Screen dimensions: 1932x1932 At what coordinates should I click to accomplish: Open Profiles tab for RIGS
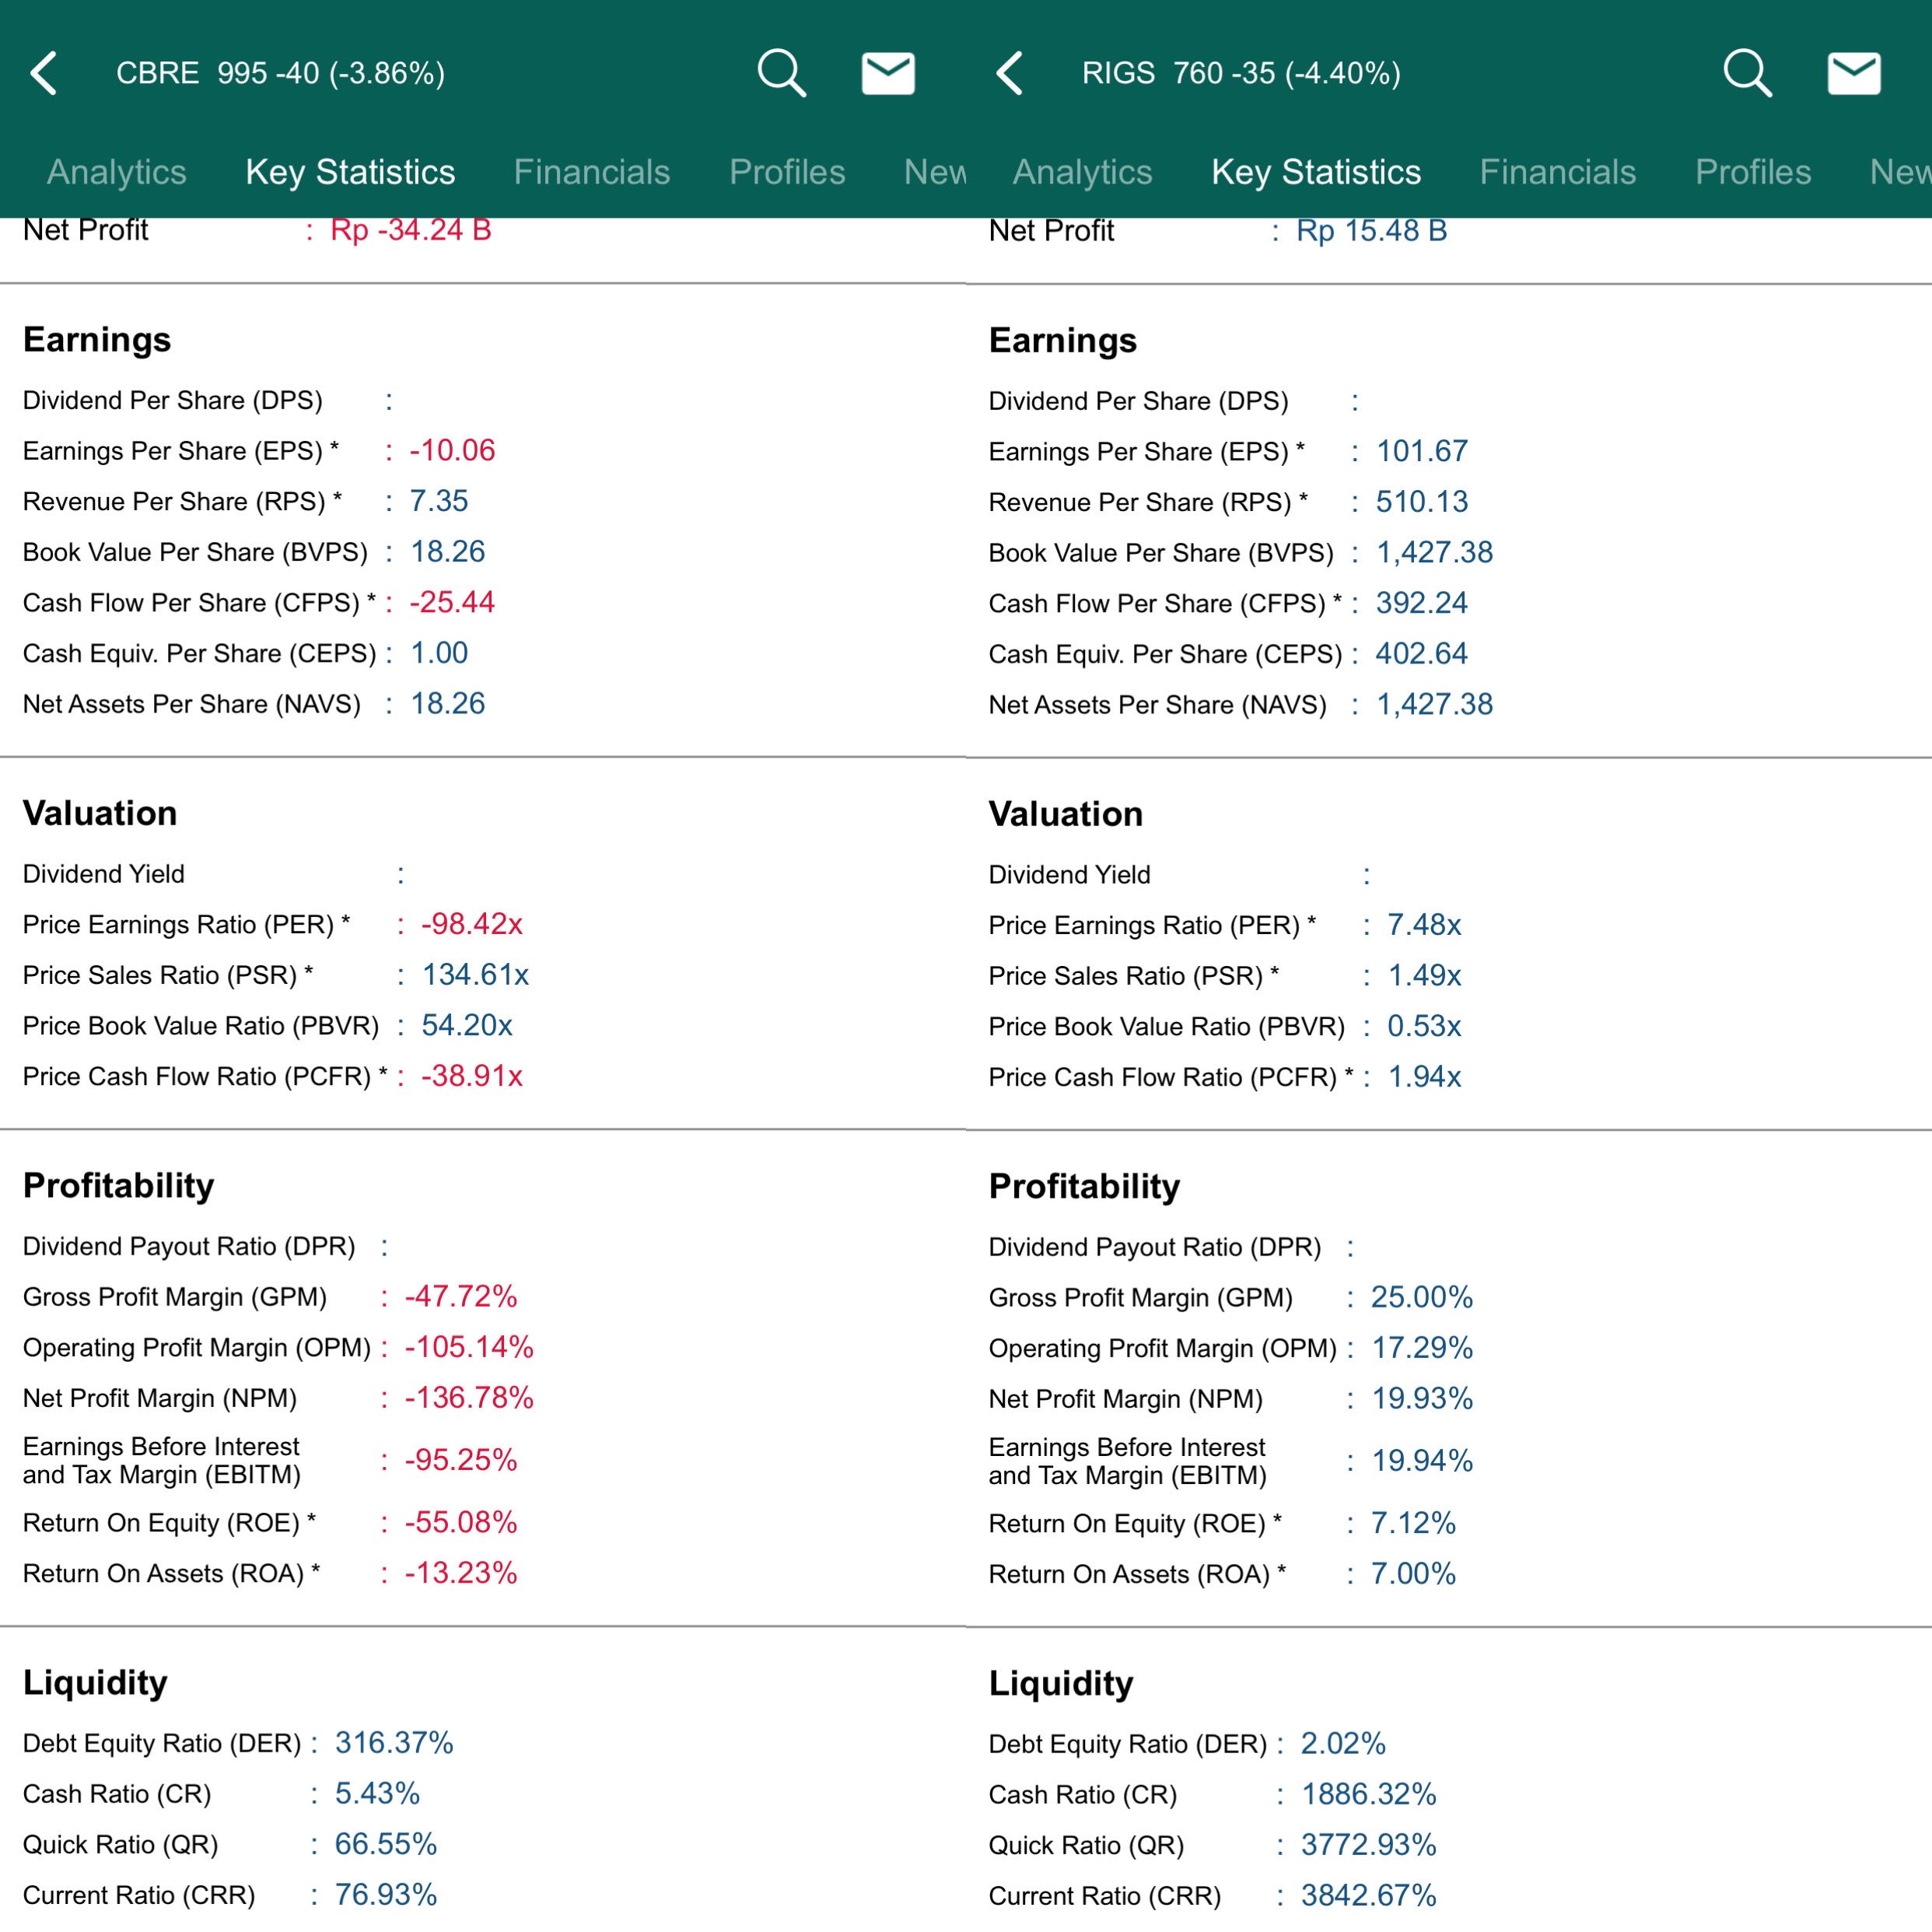click(x=1753, y=172)
